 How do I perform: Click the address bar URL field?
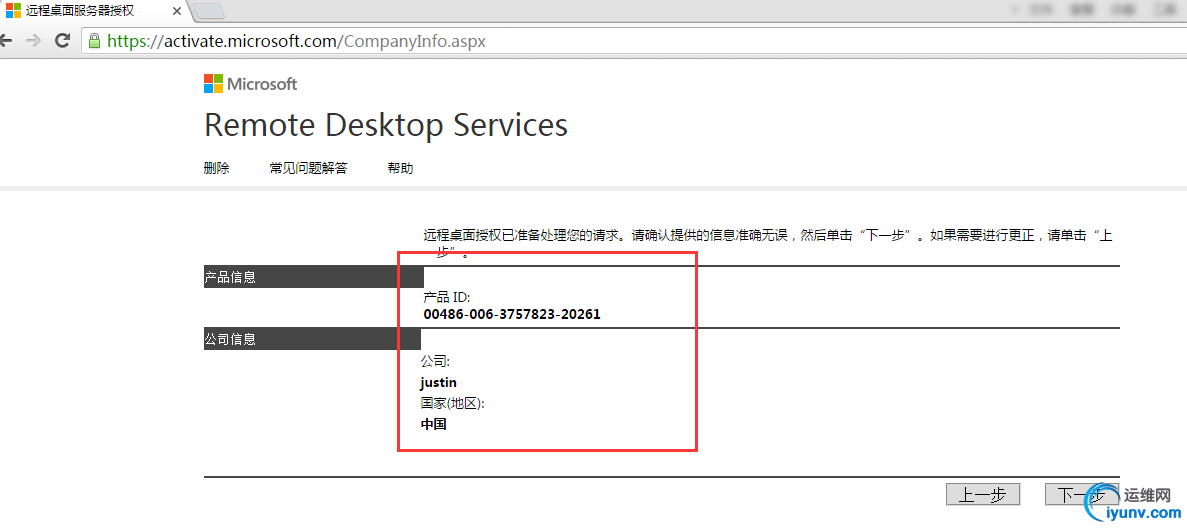[x=632, y=41]
